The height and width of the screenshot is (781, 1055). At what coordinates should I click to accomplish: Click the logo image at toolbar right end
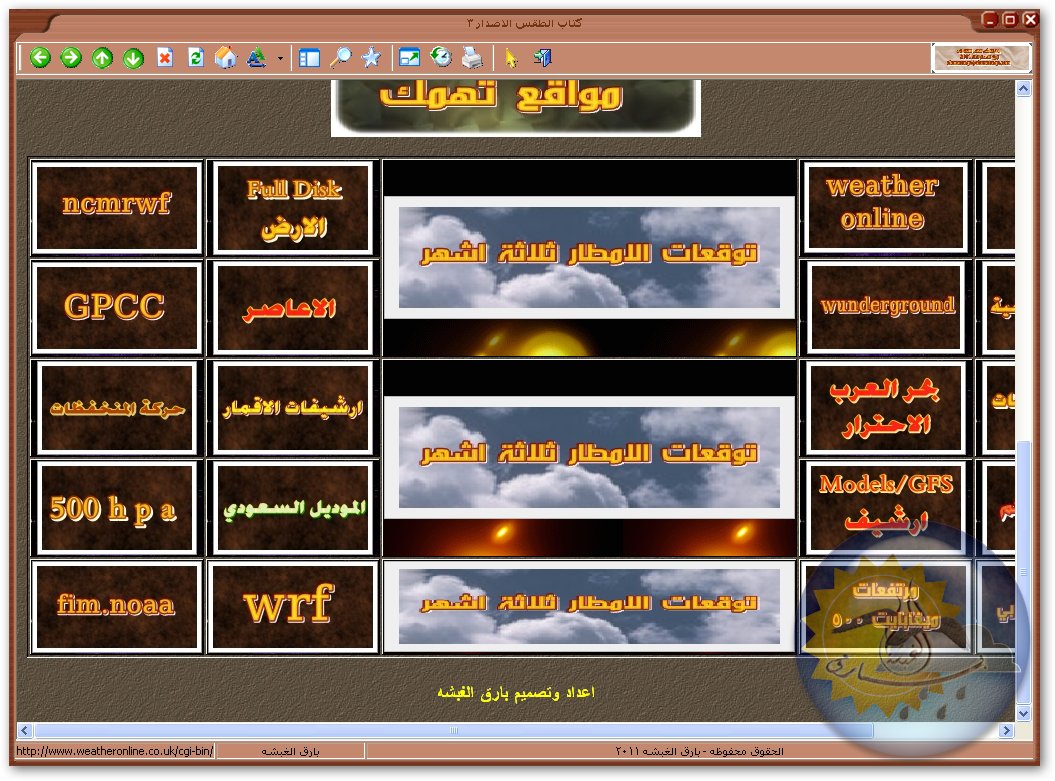pos(981,57)
